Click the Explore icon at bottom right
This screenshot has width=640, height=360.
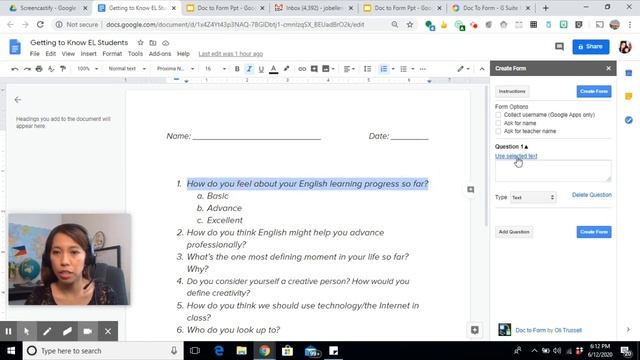[x=474, y=330]
